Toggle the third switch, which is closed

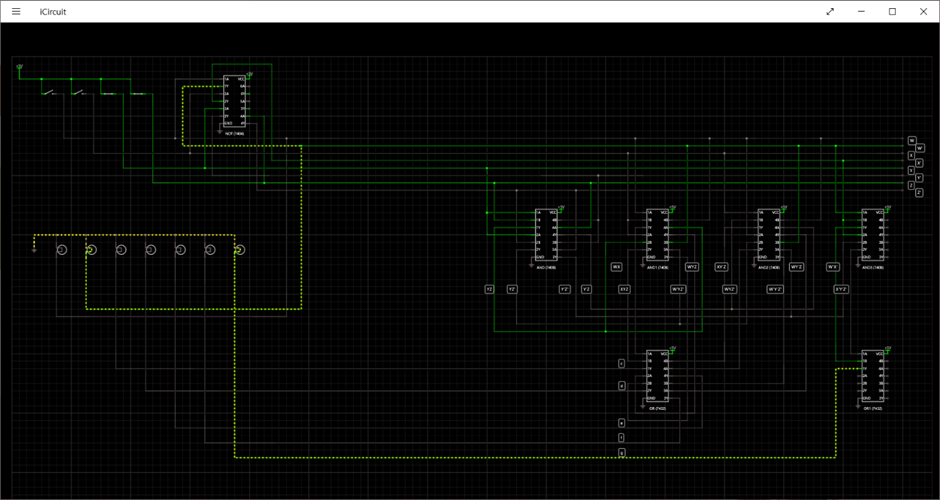point(108,94)
